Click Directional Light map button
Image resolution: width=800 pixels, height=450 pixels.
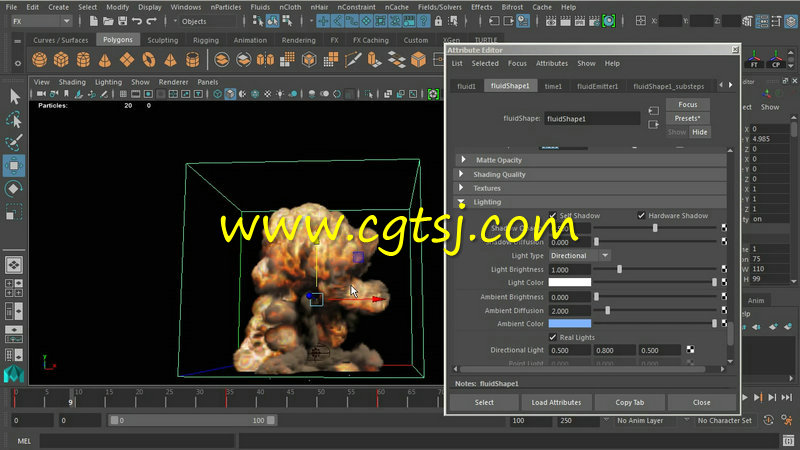[x=690, y=349]
